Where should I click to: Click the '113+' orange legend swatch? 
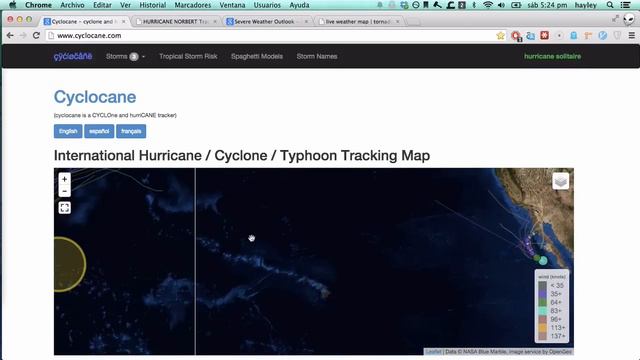pyautogui.click(x=542, y=328)
